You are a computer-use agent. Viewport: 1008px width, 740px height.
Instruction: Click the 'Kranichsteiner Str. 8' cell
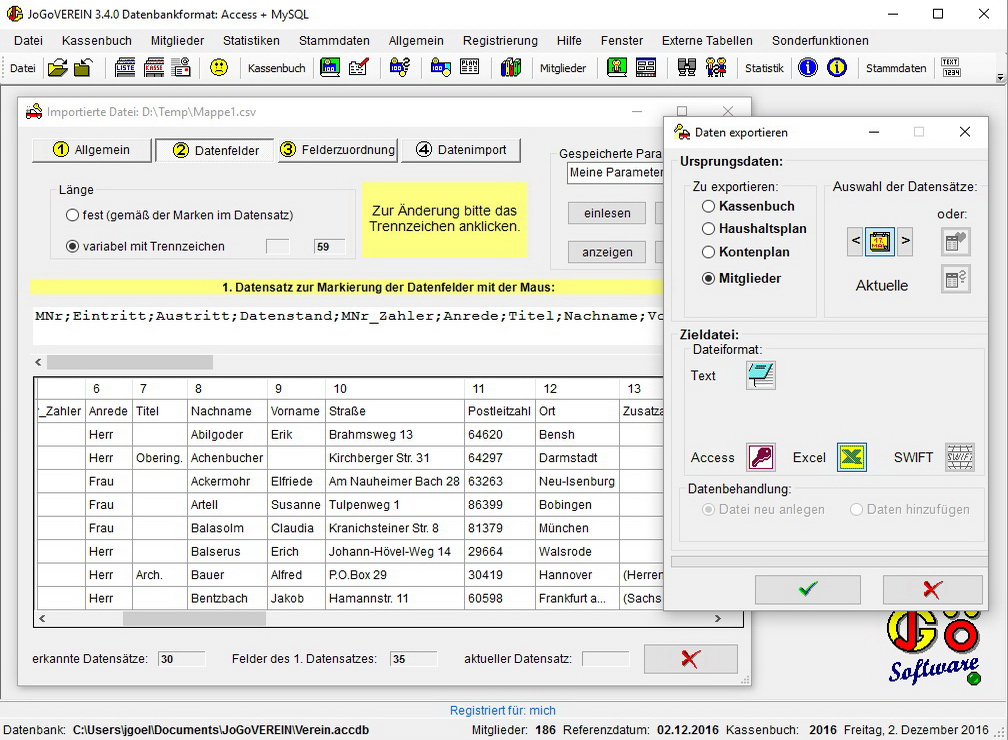pos(394,528)
